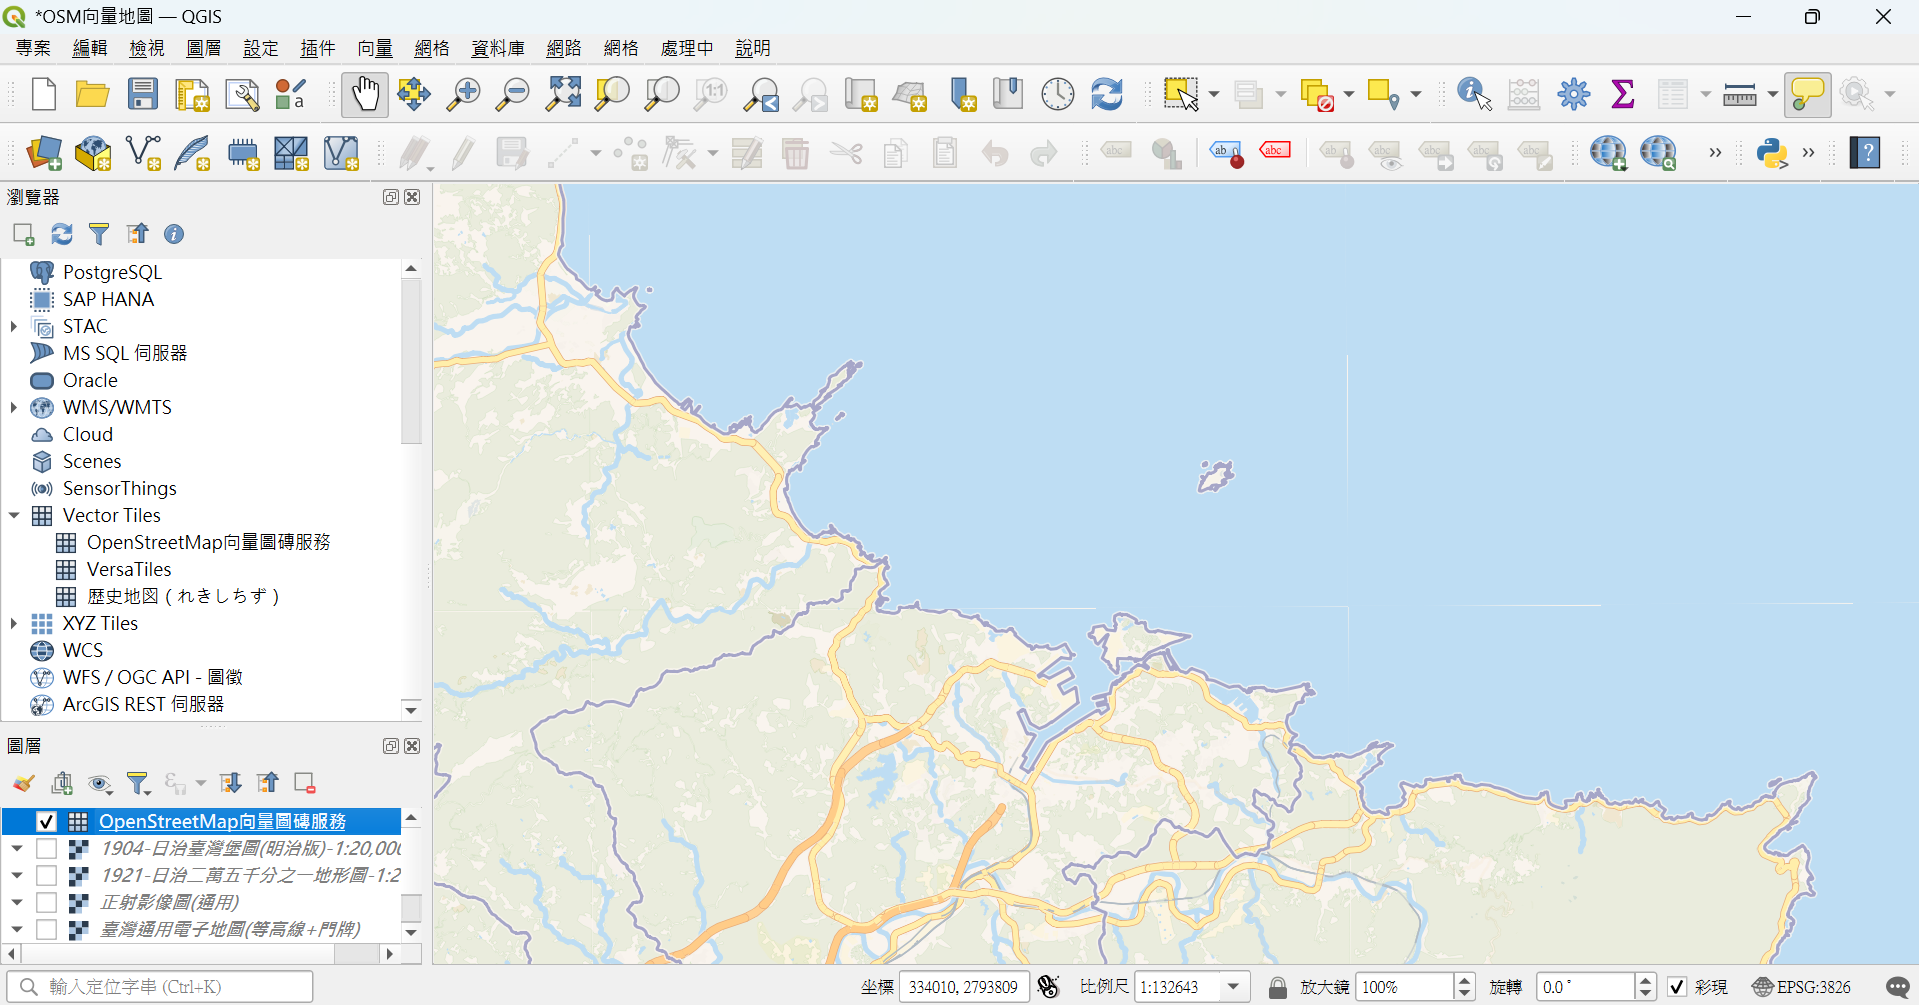Refresh the map canvas
1919x1005 pixels.
[1107, 95]
